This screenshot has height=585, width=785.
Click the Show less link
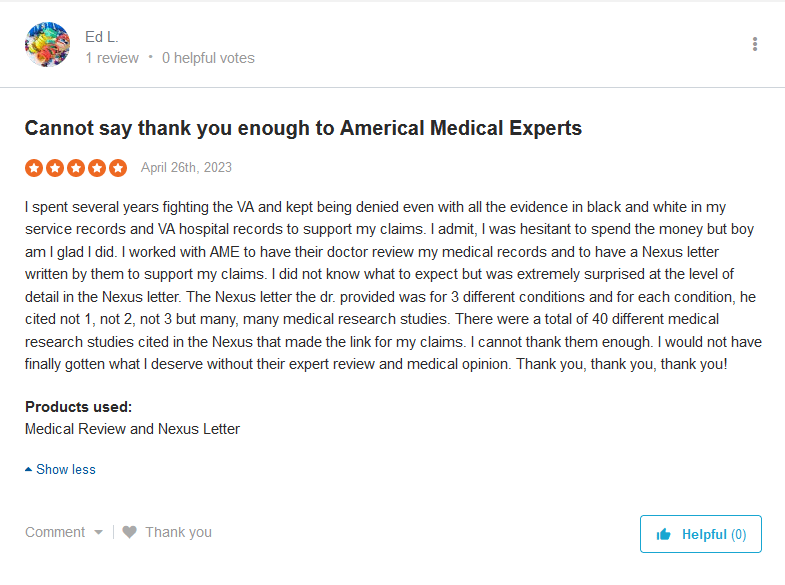(66, 469)
